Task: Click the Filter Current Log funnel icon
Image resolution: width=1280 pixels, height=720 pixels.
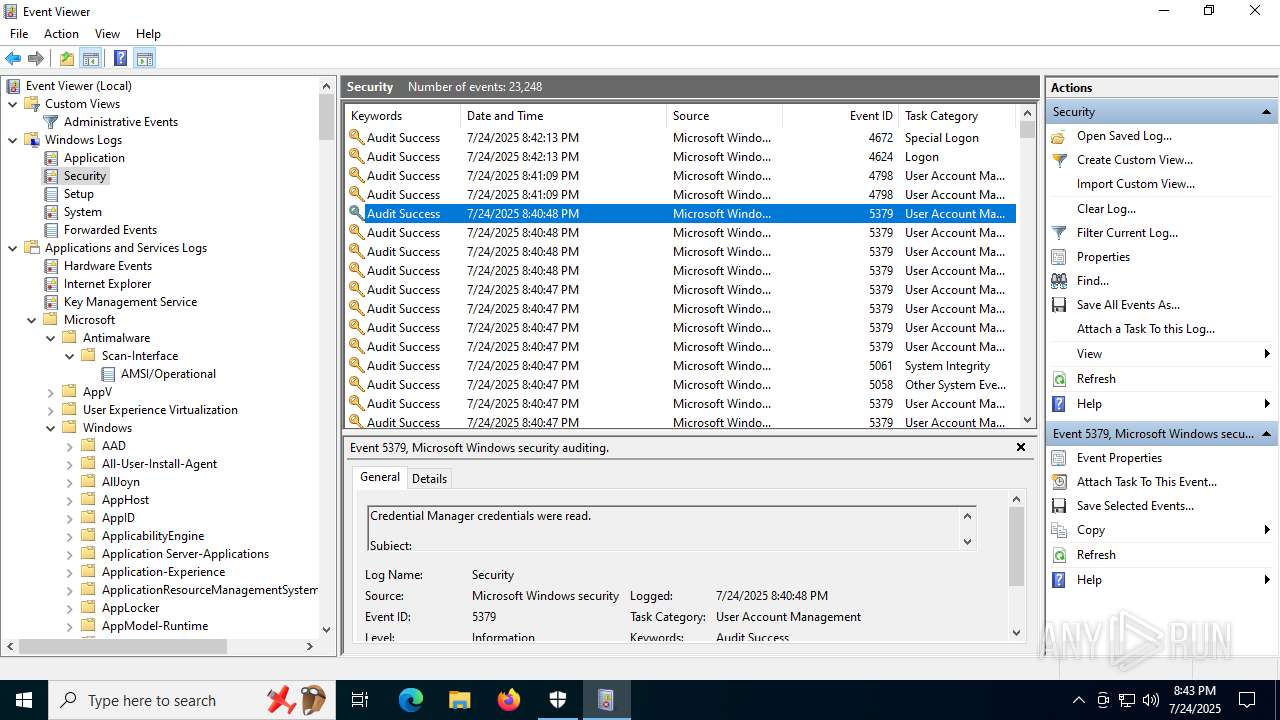Action: [x=1059, y=233]
